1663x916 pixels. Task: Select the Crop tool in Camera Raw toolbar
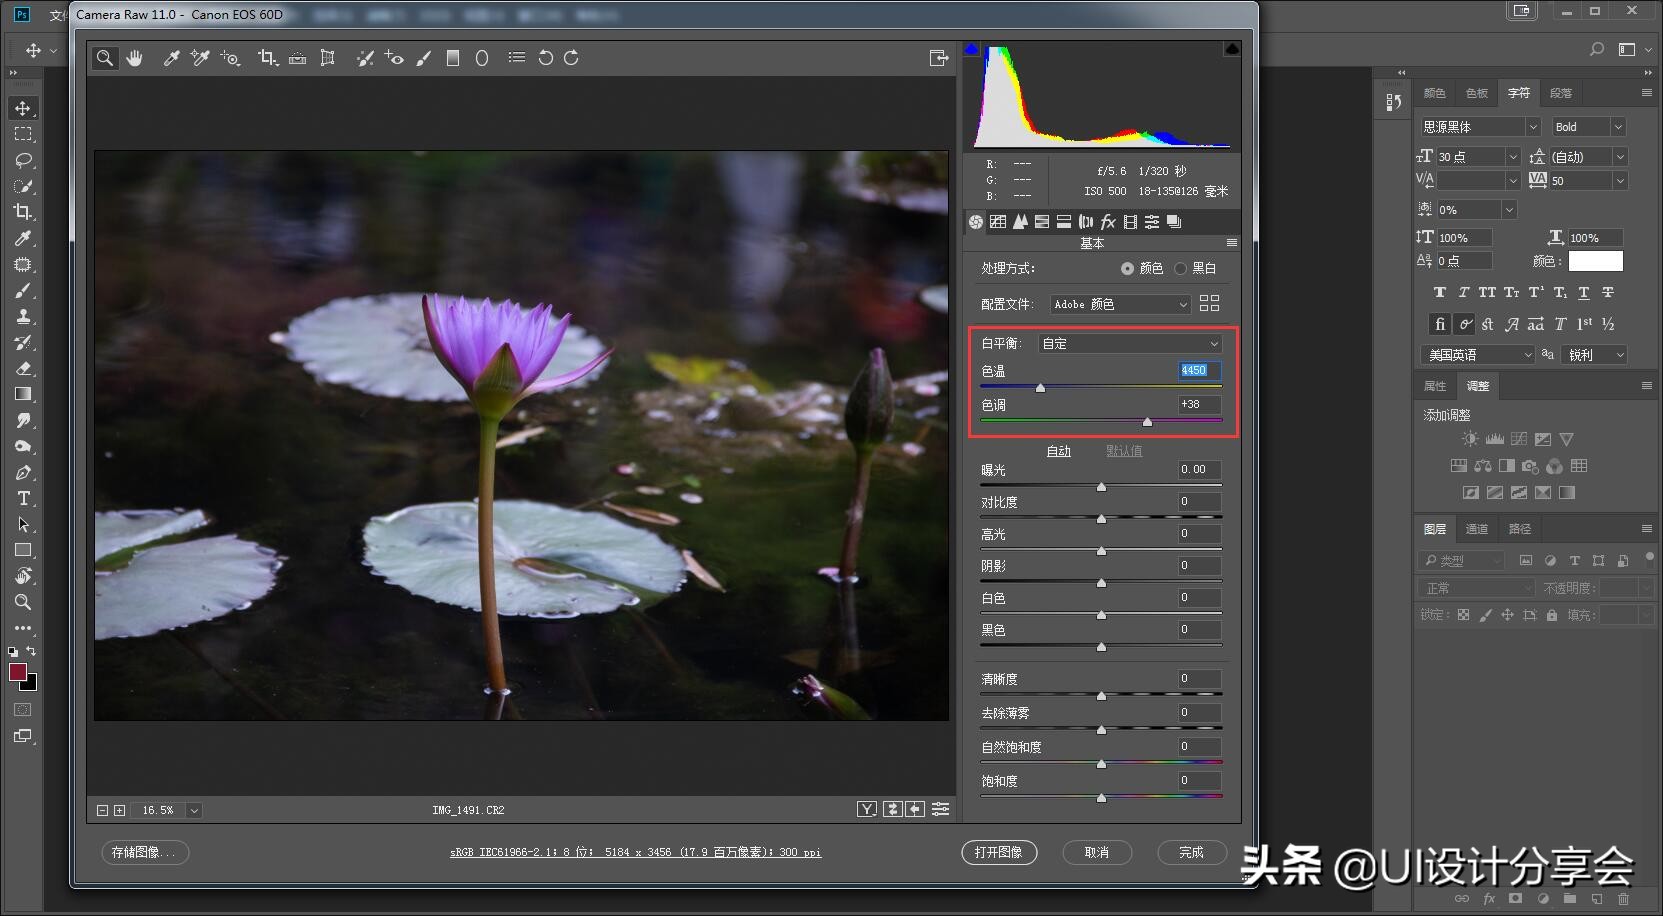[267, 58]
